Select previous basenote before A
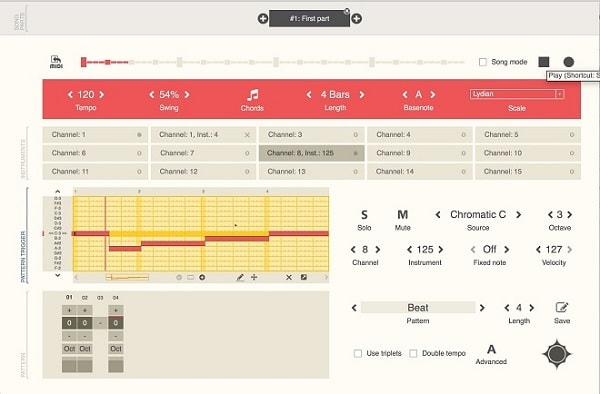The image size is (600, 394). pos(405,94)
